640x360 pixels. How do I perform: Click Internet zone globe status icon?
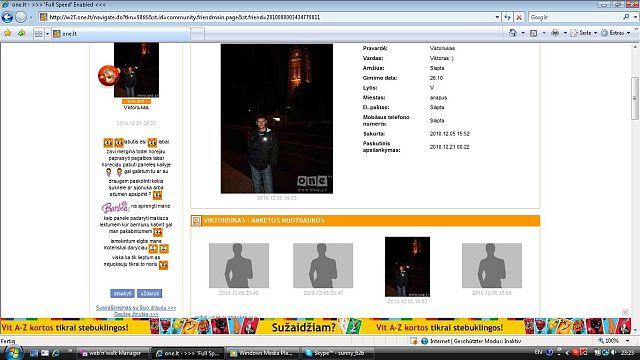click(424, 341)
